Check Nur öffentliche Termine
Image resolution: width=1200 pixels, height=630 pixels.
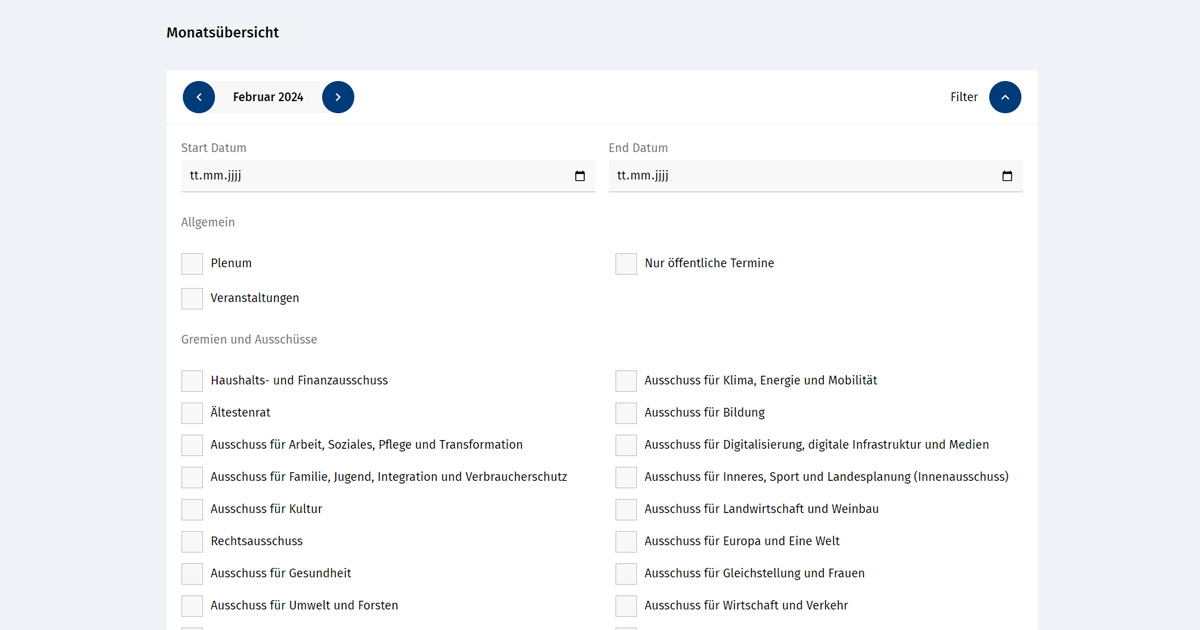click(626, 264)
